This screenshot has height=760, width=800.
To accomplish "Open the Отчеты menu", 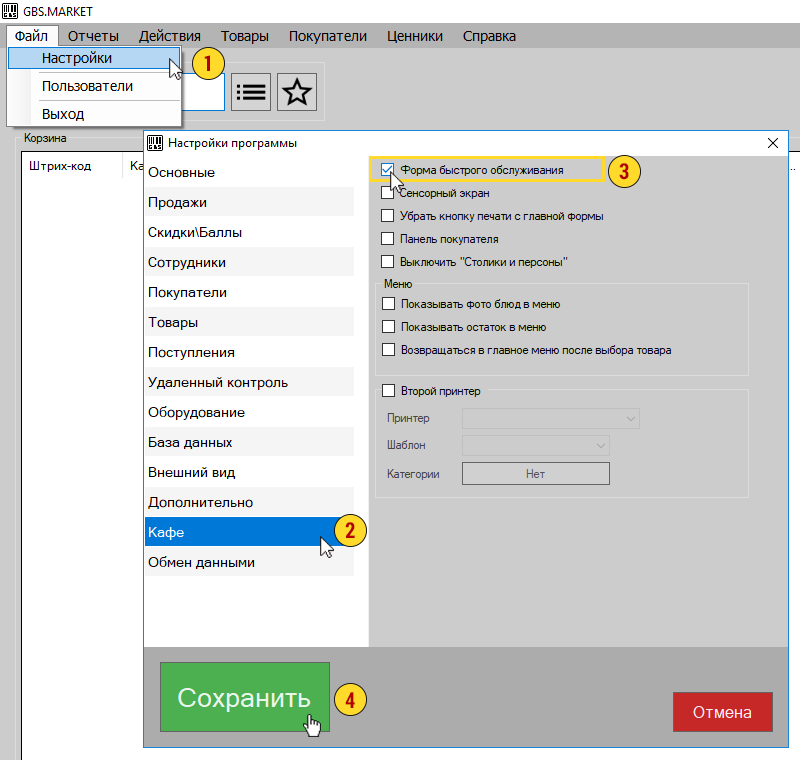I will click(x=93, y=36).
